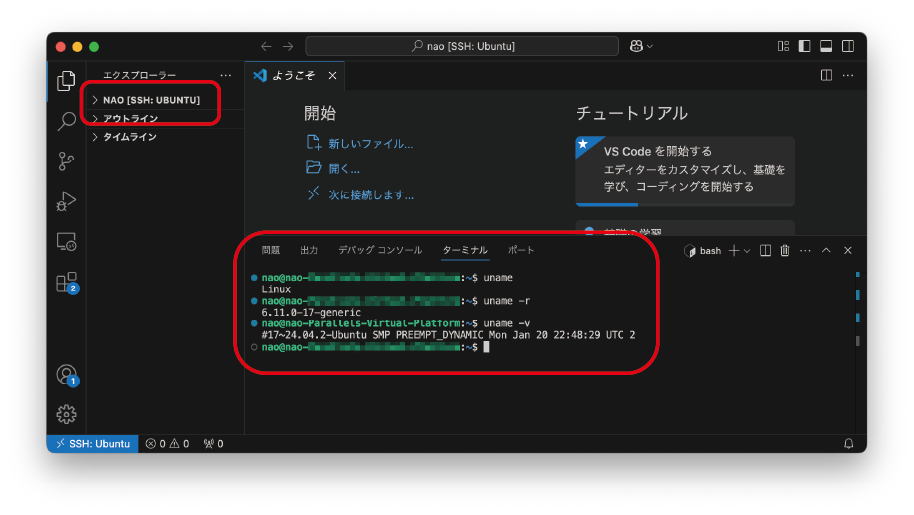914x515 pixels.
Task: Open the Remote Explorer icon
Action: (66, 242)
